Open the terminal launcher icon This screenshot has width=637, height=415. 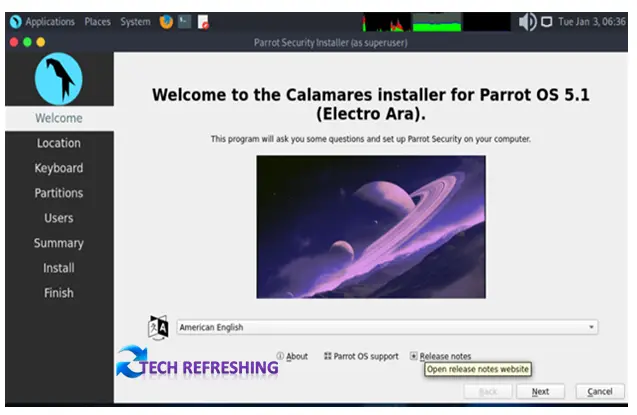(x=184, y=22)
